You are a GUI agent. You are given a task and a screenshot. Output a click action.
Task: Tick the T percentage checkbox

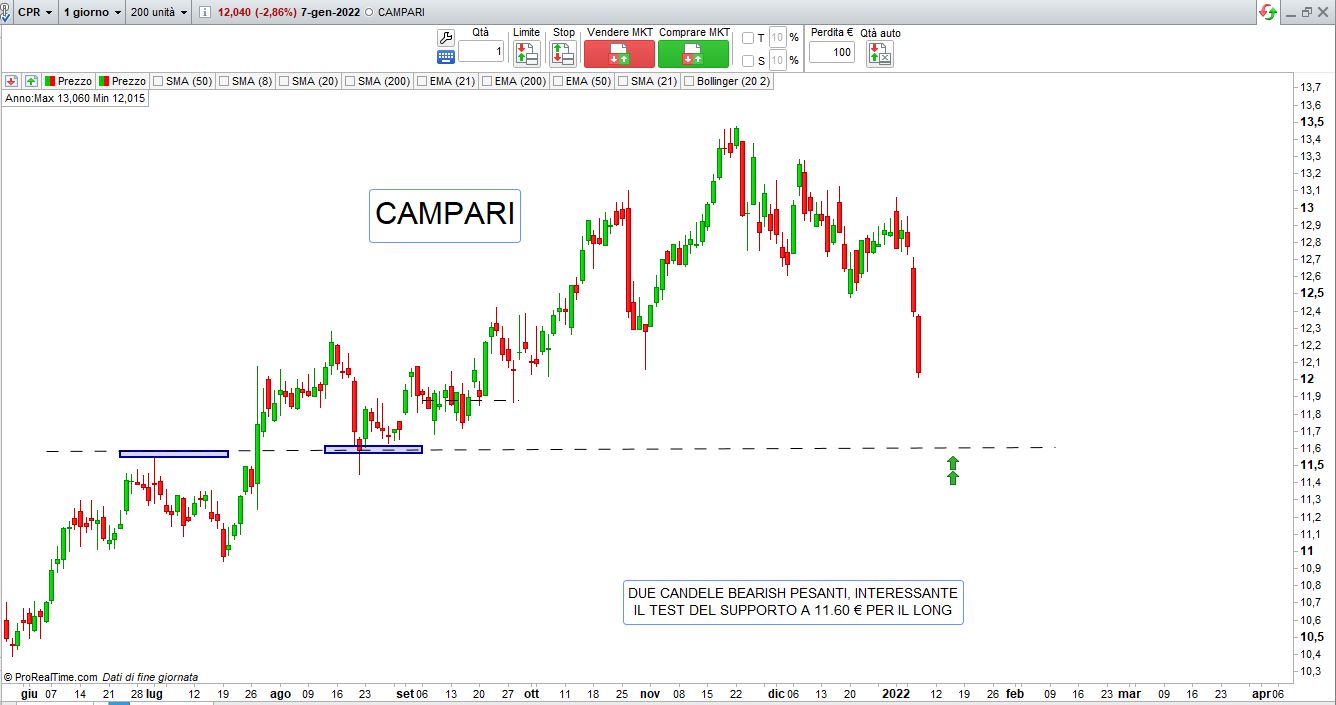748,38
